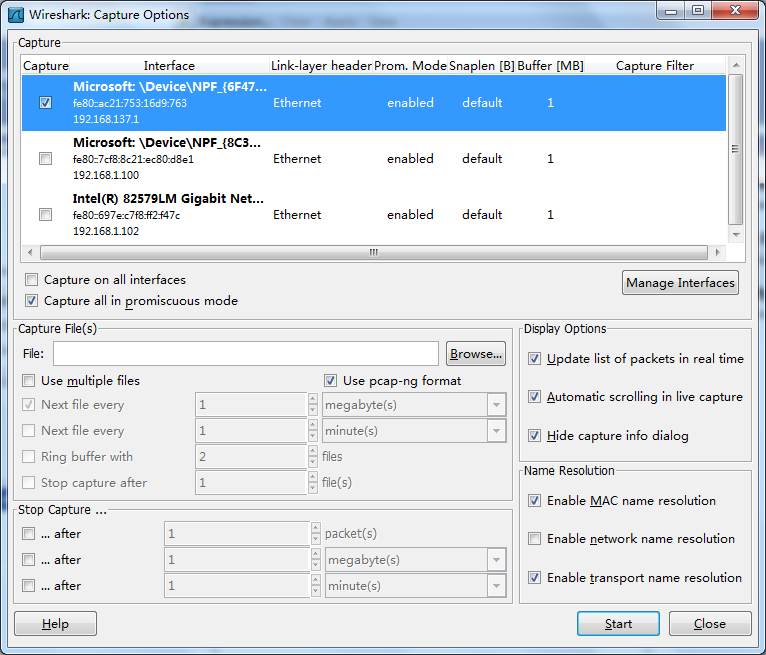Click the horizontal scrollbar thumb of interface list
This screenshot has height=655, width=766.
pos(374,253)
